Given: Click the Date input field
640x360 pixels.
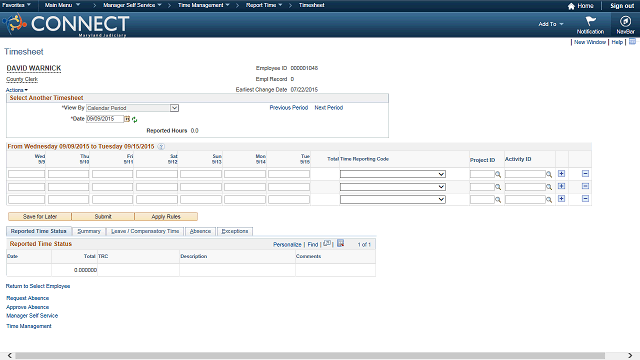Looking at the screenshot, I should (105, 119).
